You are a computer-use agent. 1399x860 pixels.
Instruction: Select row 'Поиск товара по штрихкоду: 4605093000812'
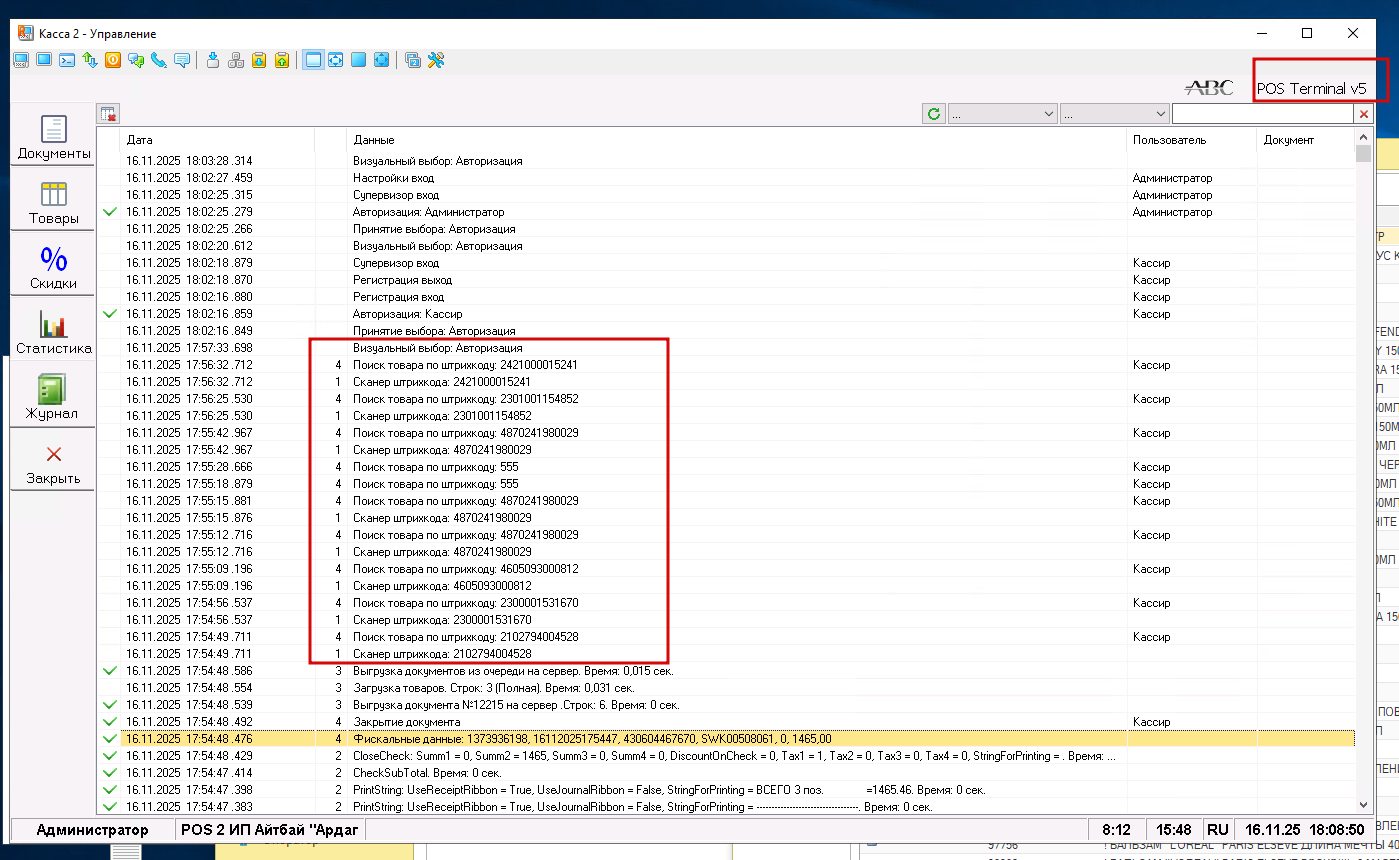click(x=727, y=569)
